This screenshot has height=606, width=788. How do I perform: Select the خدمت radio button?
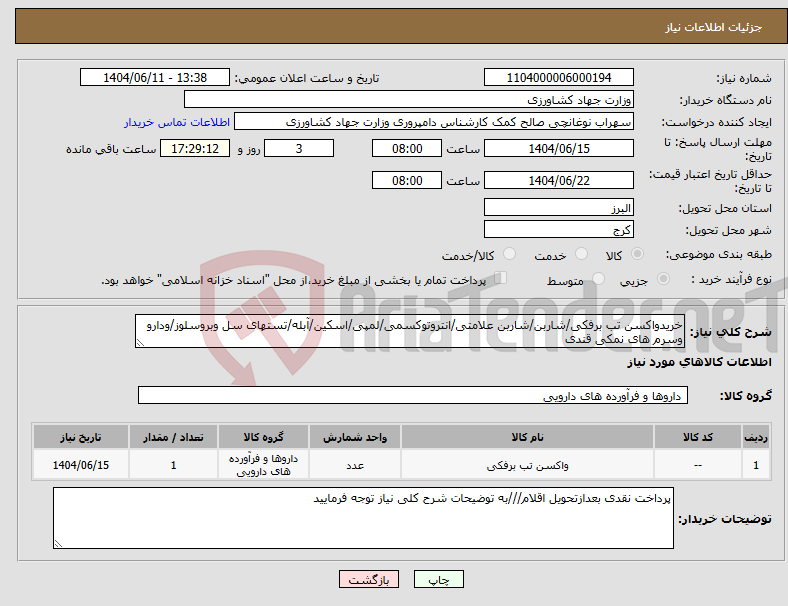(x=581, y=254)
